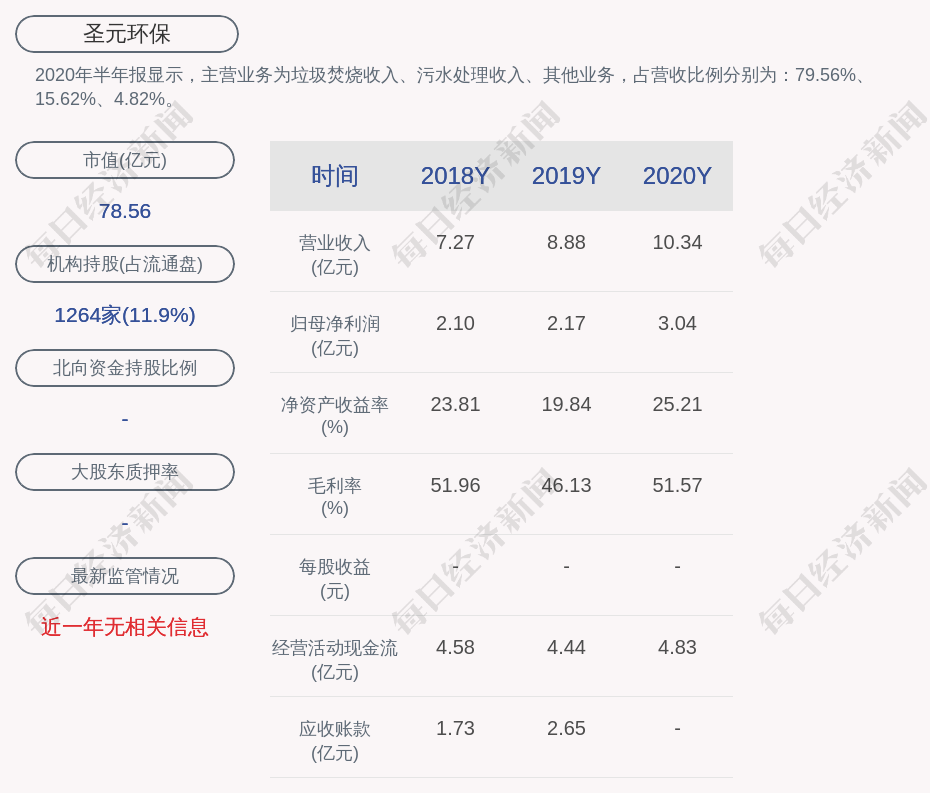Screen dimensions: 930x793
Task: Click revenue value 10.34
Action: tap(677, 243)
